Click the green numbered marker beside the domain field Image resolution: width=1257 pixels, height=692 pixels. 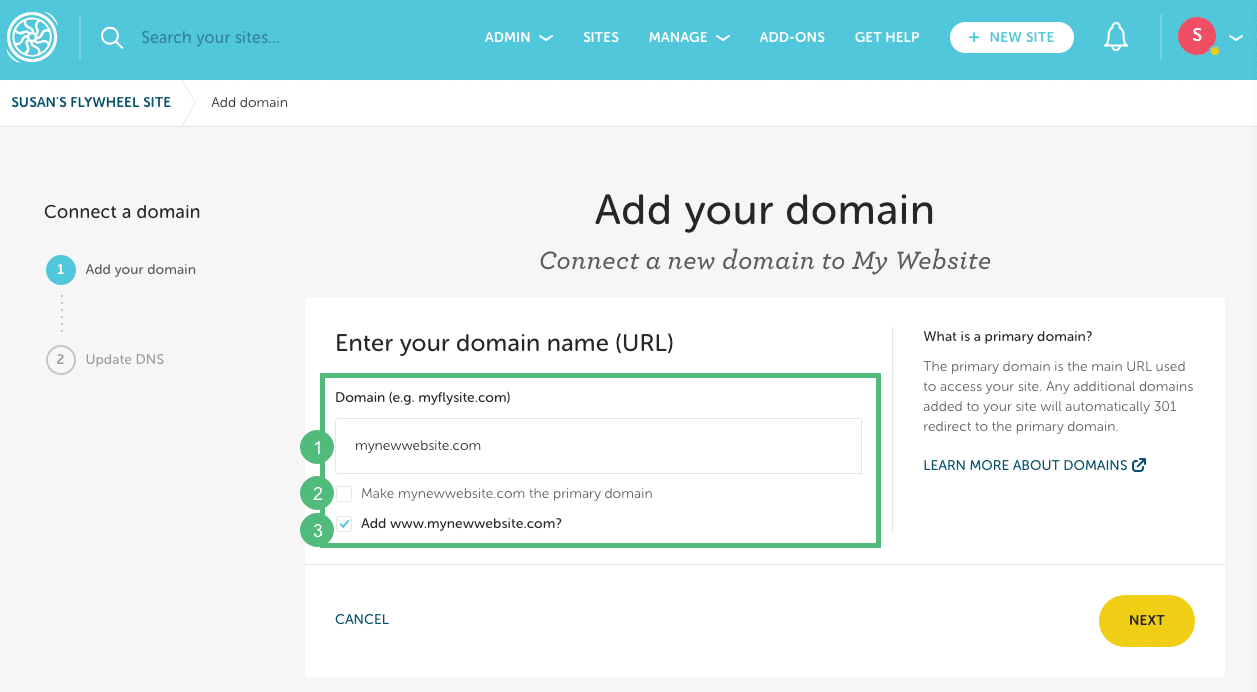click(316, 447)
